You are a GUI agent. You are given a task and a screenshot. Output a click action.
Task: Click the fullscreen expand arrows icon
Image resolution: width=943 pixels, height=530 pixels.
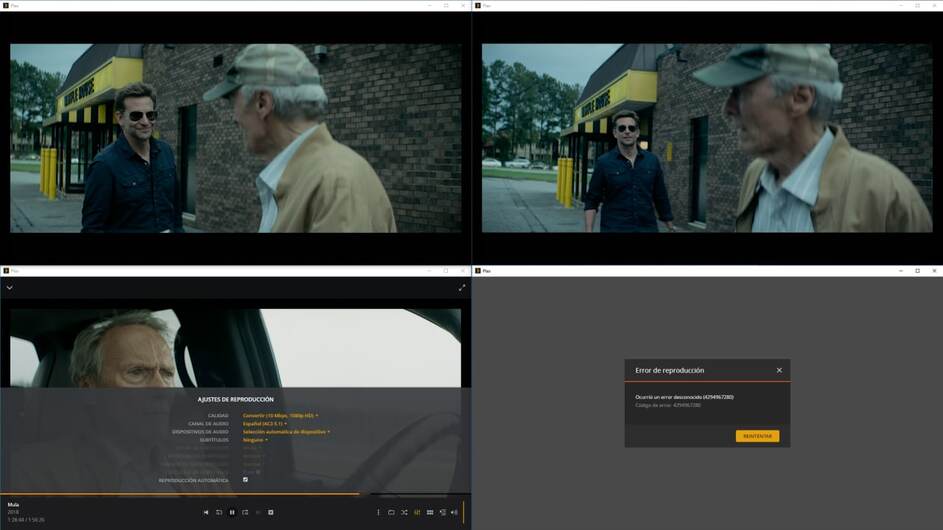[462, 288]
